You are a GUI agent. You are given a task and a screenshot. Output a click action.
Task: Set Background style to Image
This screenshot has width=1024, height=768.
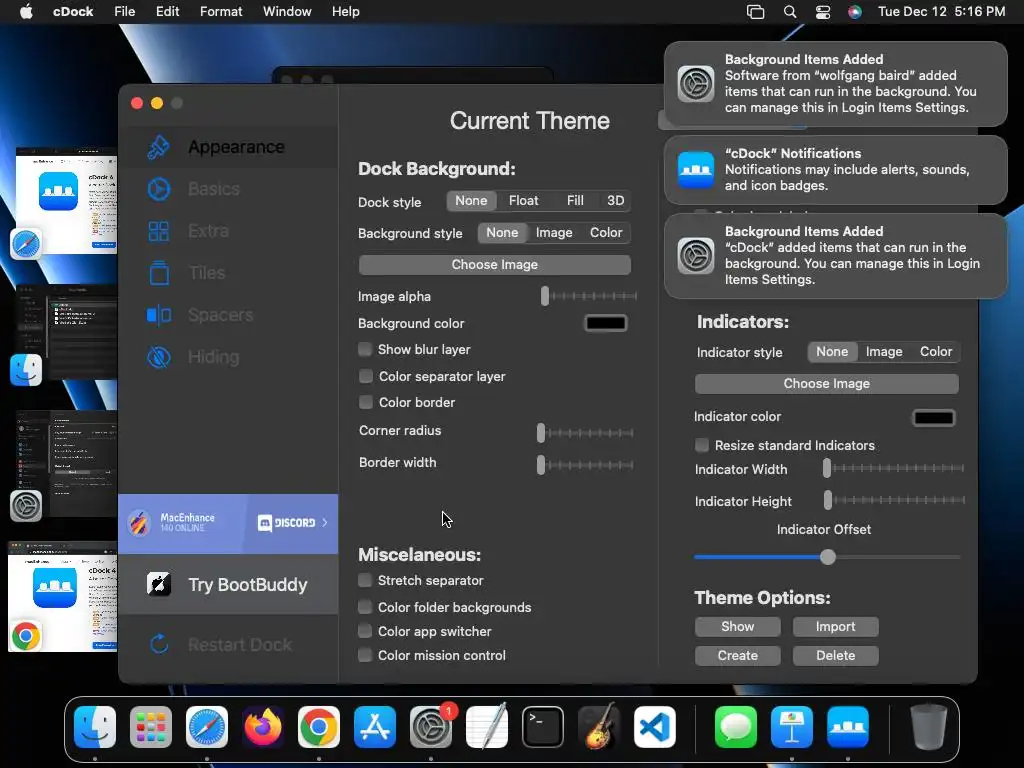[x=554, y=232]
